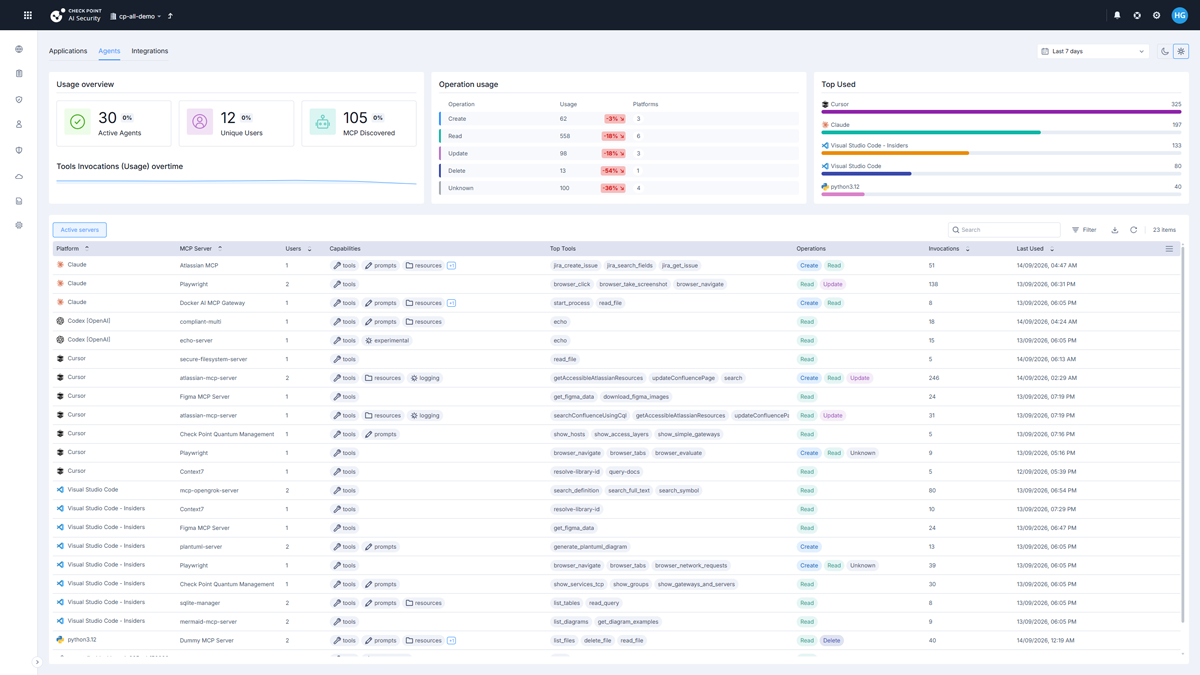
Task: Open the cp-all-demo account dropdown
Action: [135, 16]
